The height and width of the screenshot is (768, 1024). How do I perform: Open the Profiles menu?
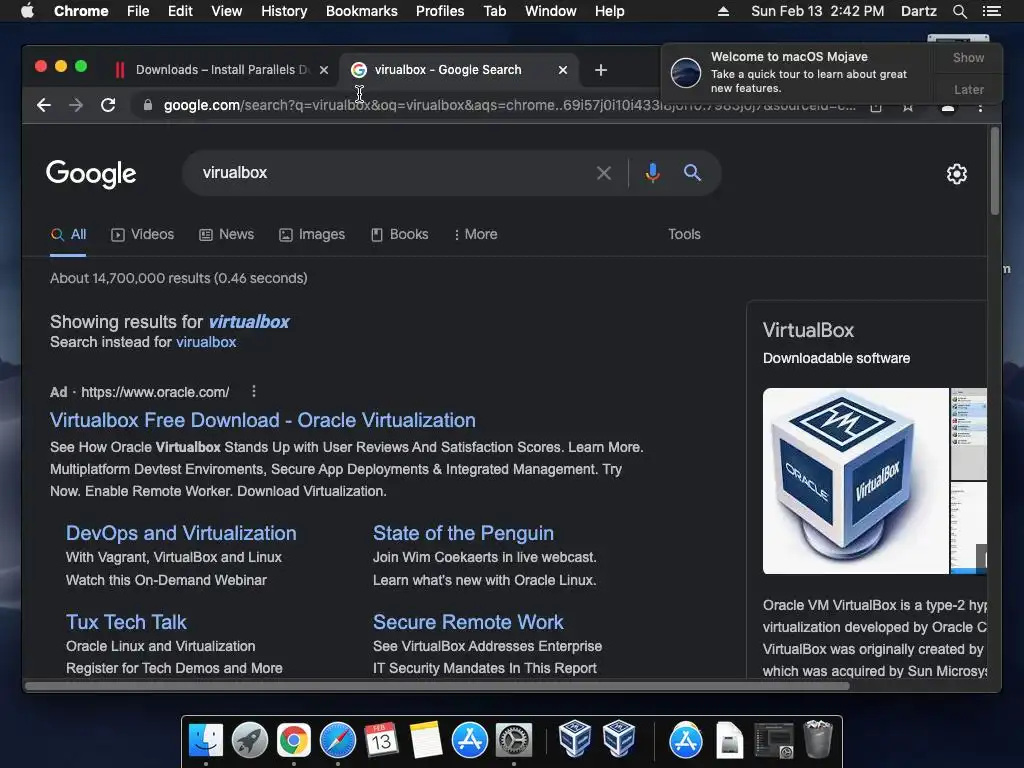tap(440, 11)
